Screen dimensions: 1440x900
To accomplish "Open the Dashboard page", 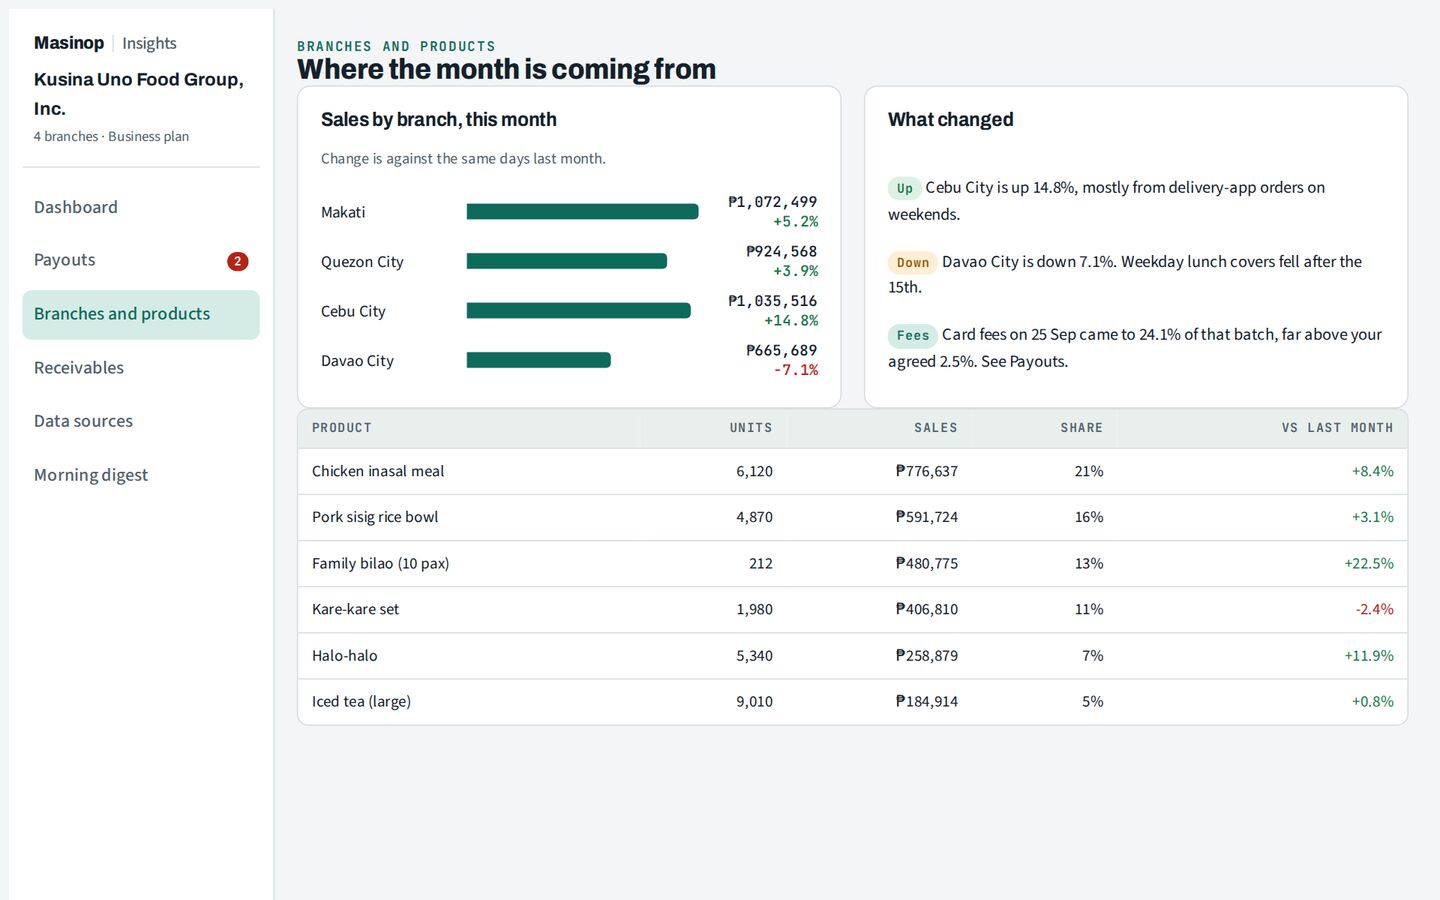I will [x=141, y=207].
